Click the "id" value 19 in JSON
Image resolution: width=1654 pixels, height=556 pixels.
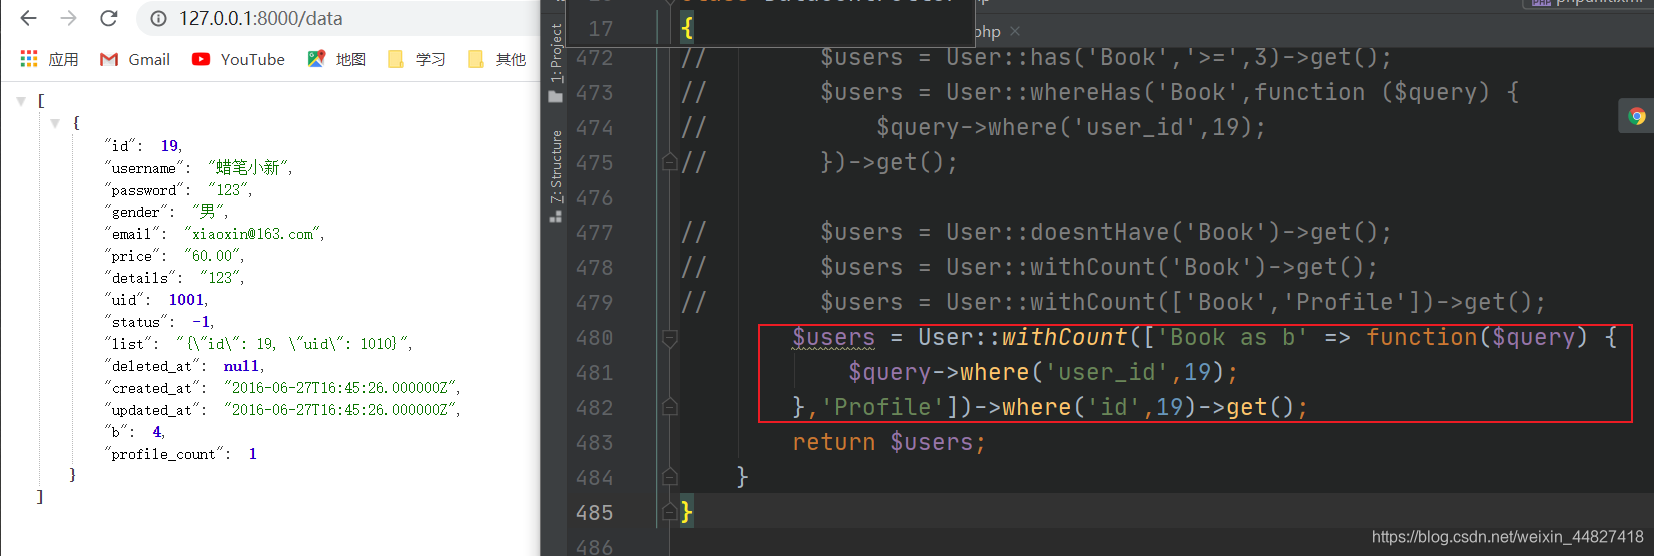coord(170,146)
